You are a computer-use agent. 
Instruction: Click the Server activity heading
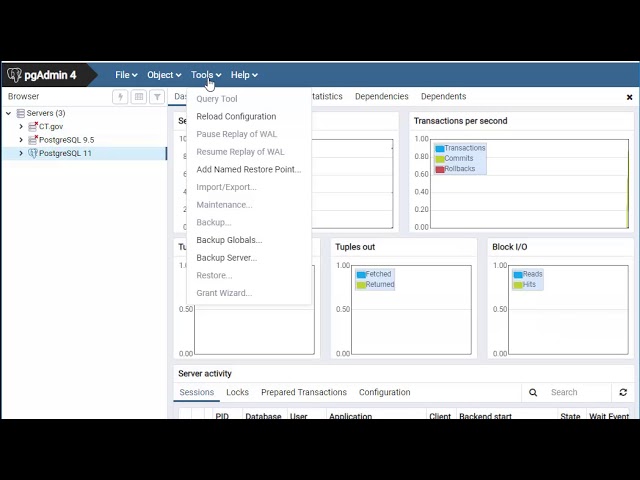point(205,373)
